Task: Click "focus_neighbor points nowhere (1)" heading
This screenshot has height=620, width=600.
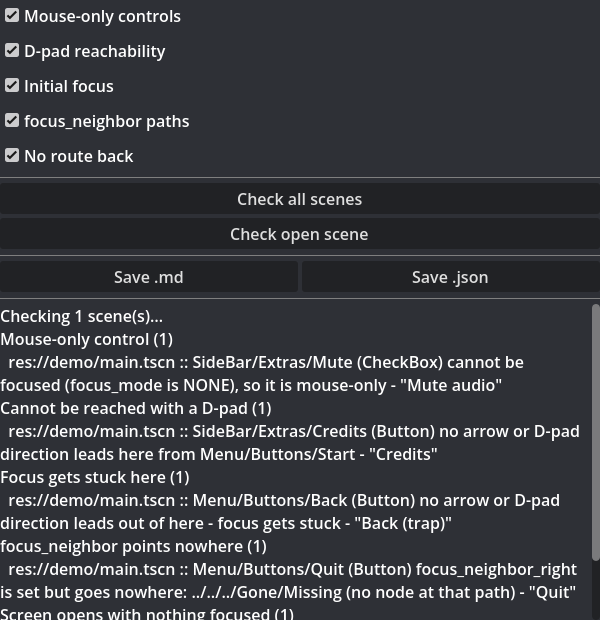Action: (x=133, y=546)
